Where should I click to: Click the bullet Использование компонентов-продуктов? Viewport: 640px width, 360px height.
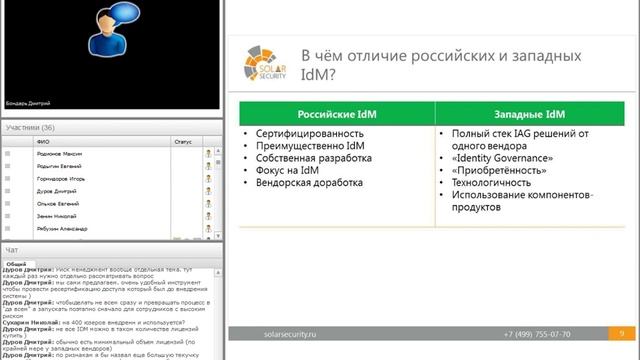(x=522, y=201)
